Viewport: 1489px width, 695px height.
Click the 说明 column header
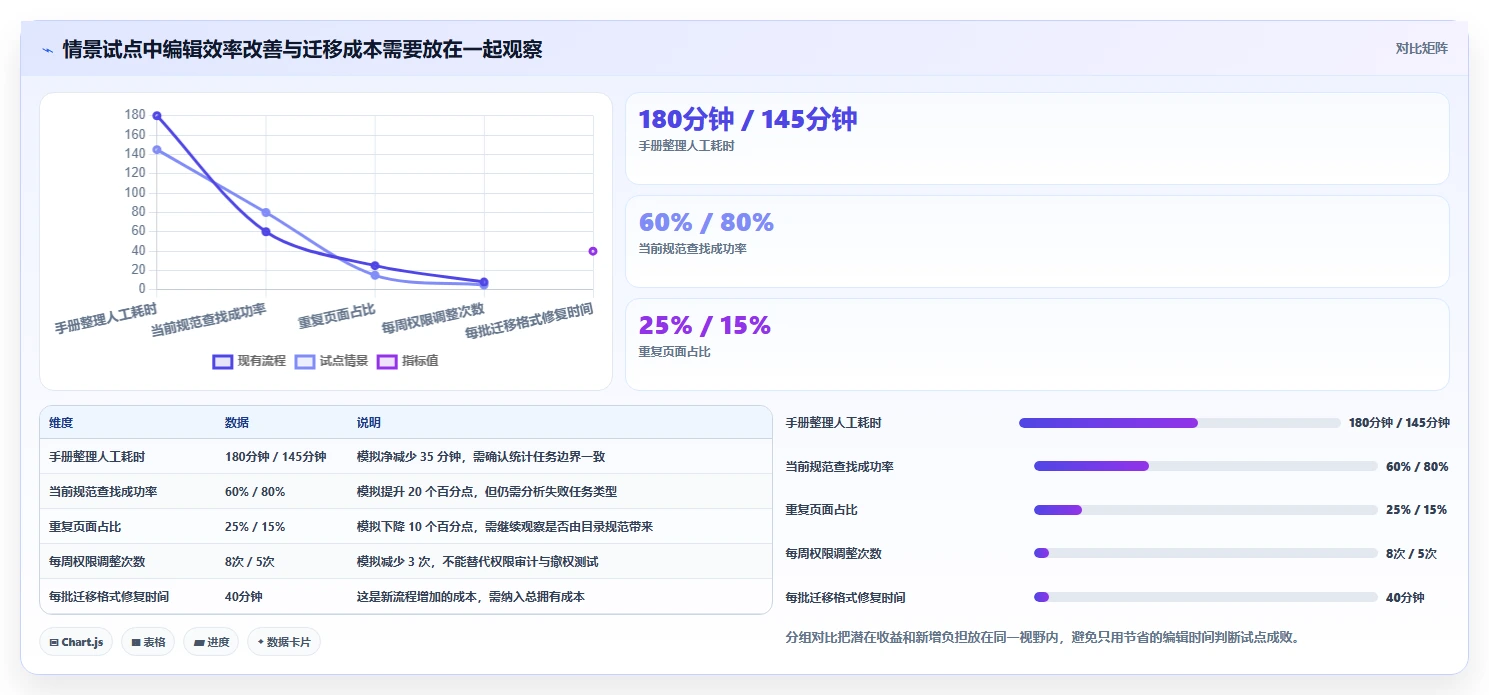[x=369, y=423]
